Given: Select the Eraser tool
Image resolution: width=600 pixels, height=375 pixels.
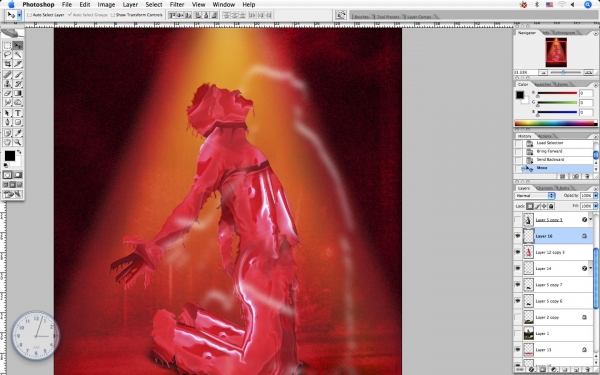Looking at the screenshot, I should [x=7, y=93].
